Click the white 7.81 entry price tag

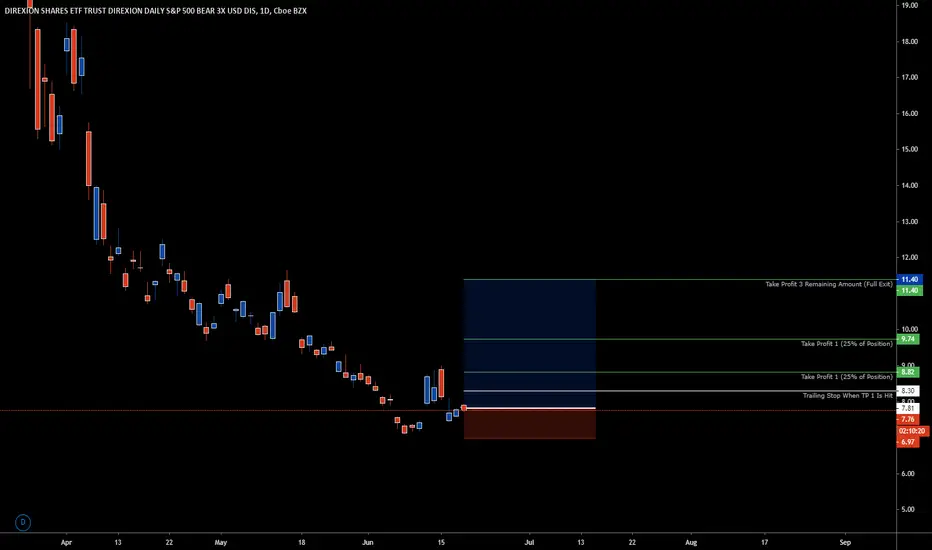tap(908, 408)
